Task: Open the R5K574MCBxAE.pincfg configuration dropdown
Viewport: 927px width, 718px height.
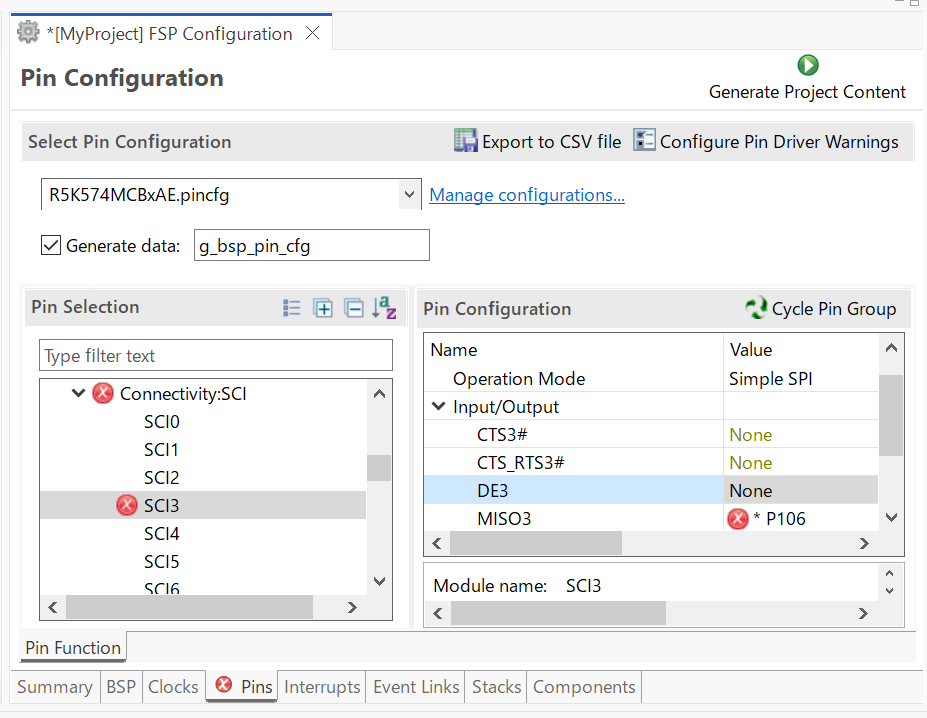Action: point(409,194)
